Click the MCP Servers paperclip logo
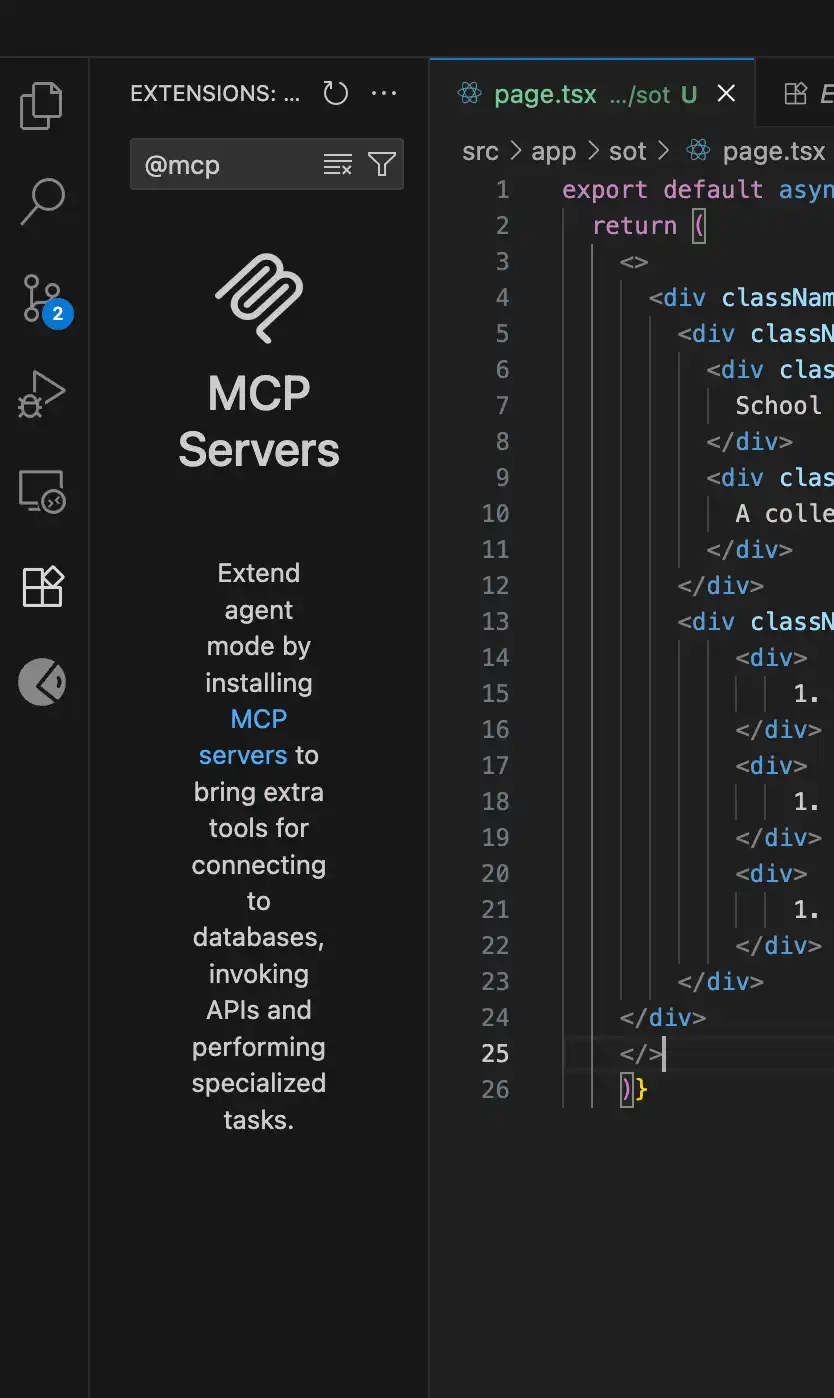Screen dimensions: 834x1398 tap(259, 299)
